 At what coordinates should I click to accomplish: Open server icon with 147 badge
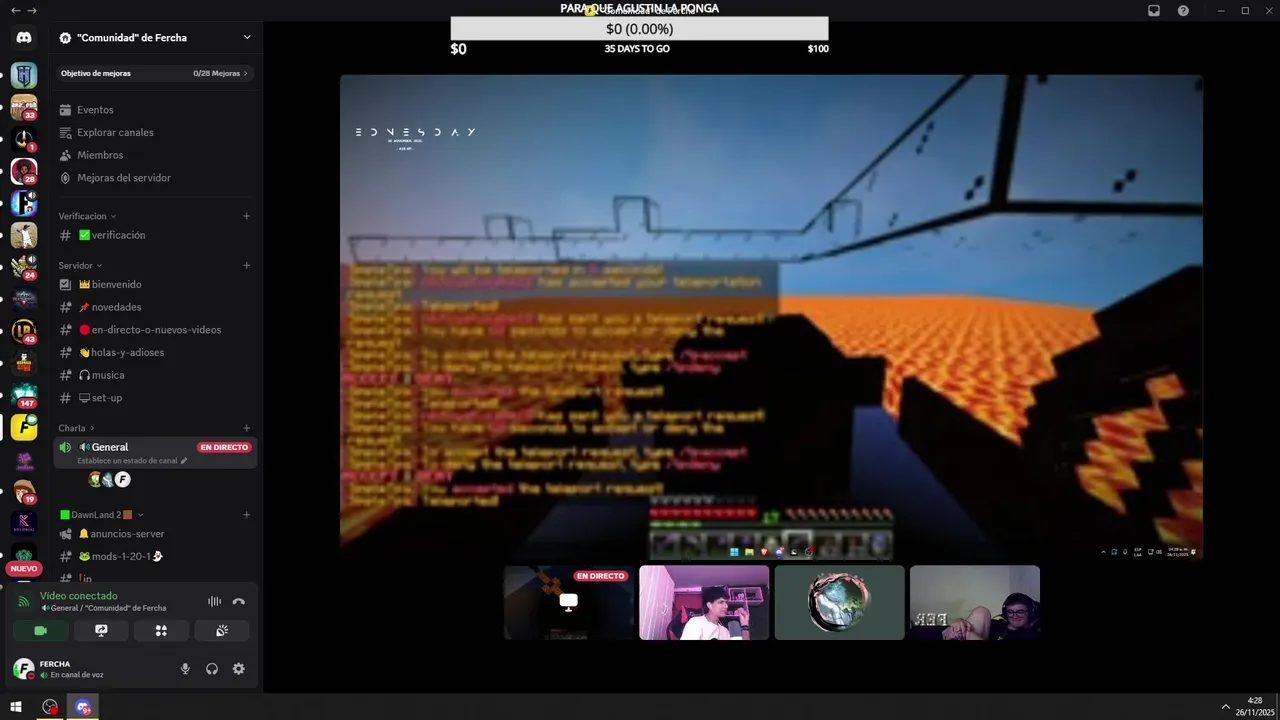24,395
